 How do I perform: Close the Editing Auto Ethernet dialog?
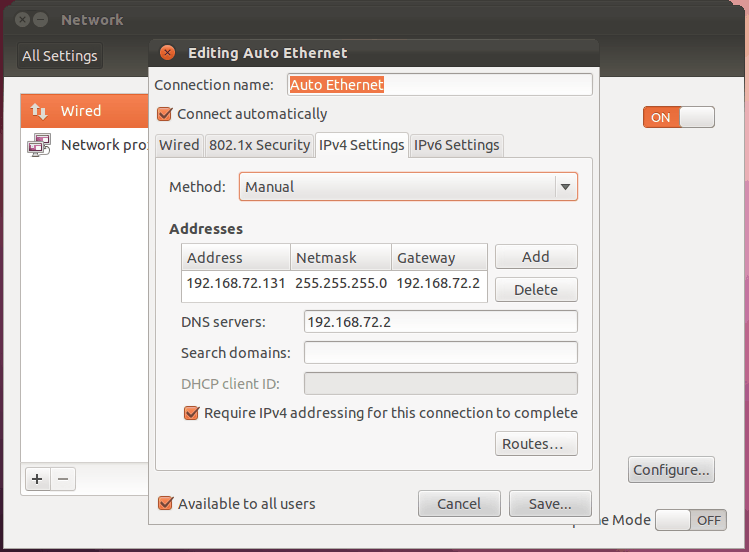pos(168,53)
